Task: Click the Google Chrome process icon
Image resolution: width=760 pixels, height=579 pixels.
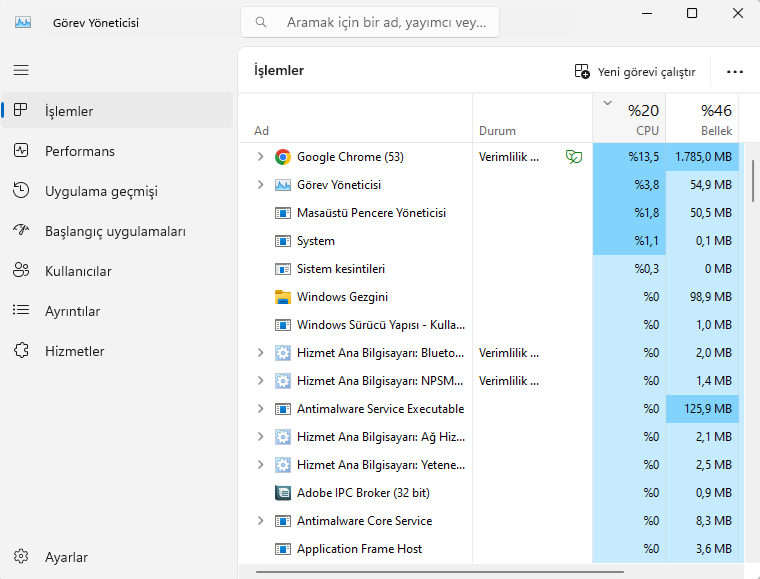Action: click(x=283, y=157)
